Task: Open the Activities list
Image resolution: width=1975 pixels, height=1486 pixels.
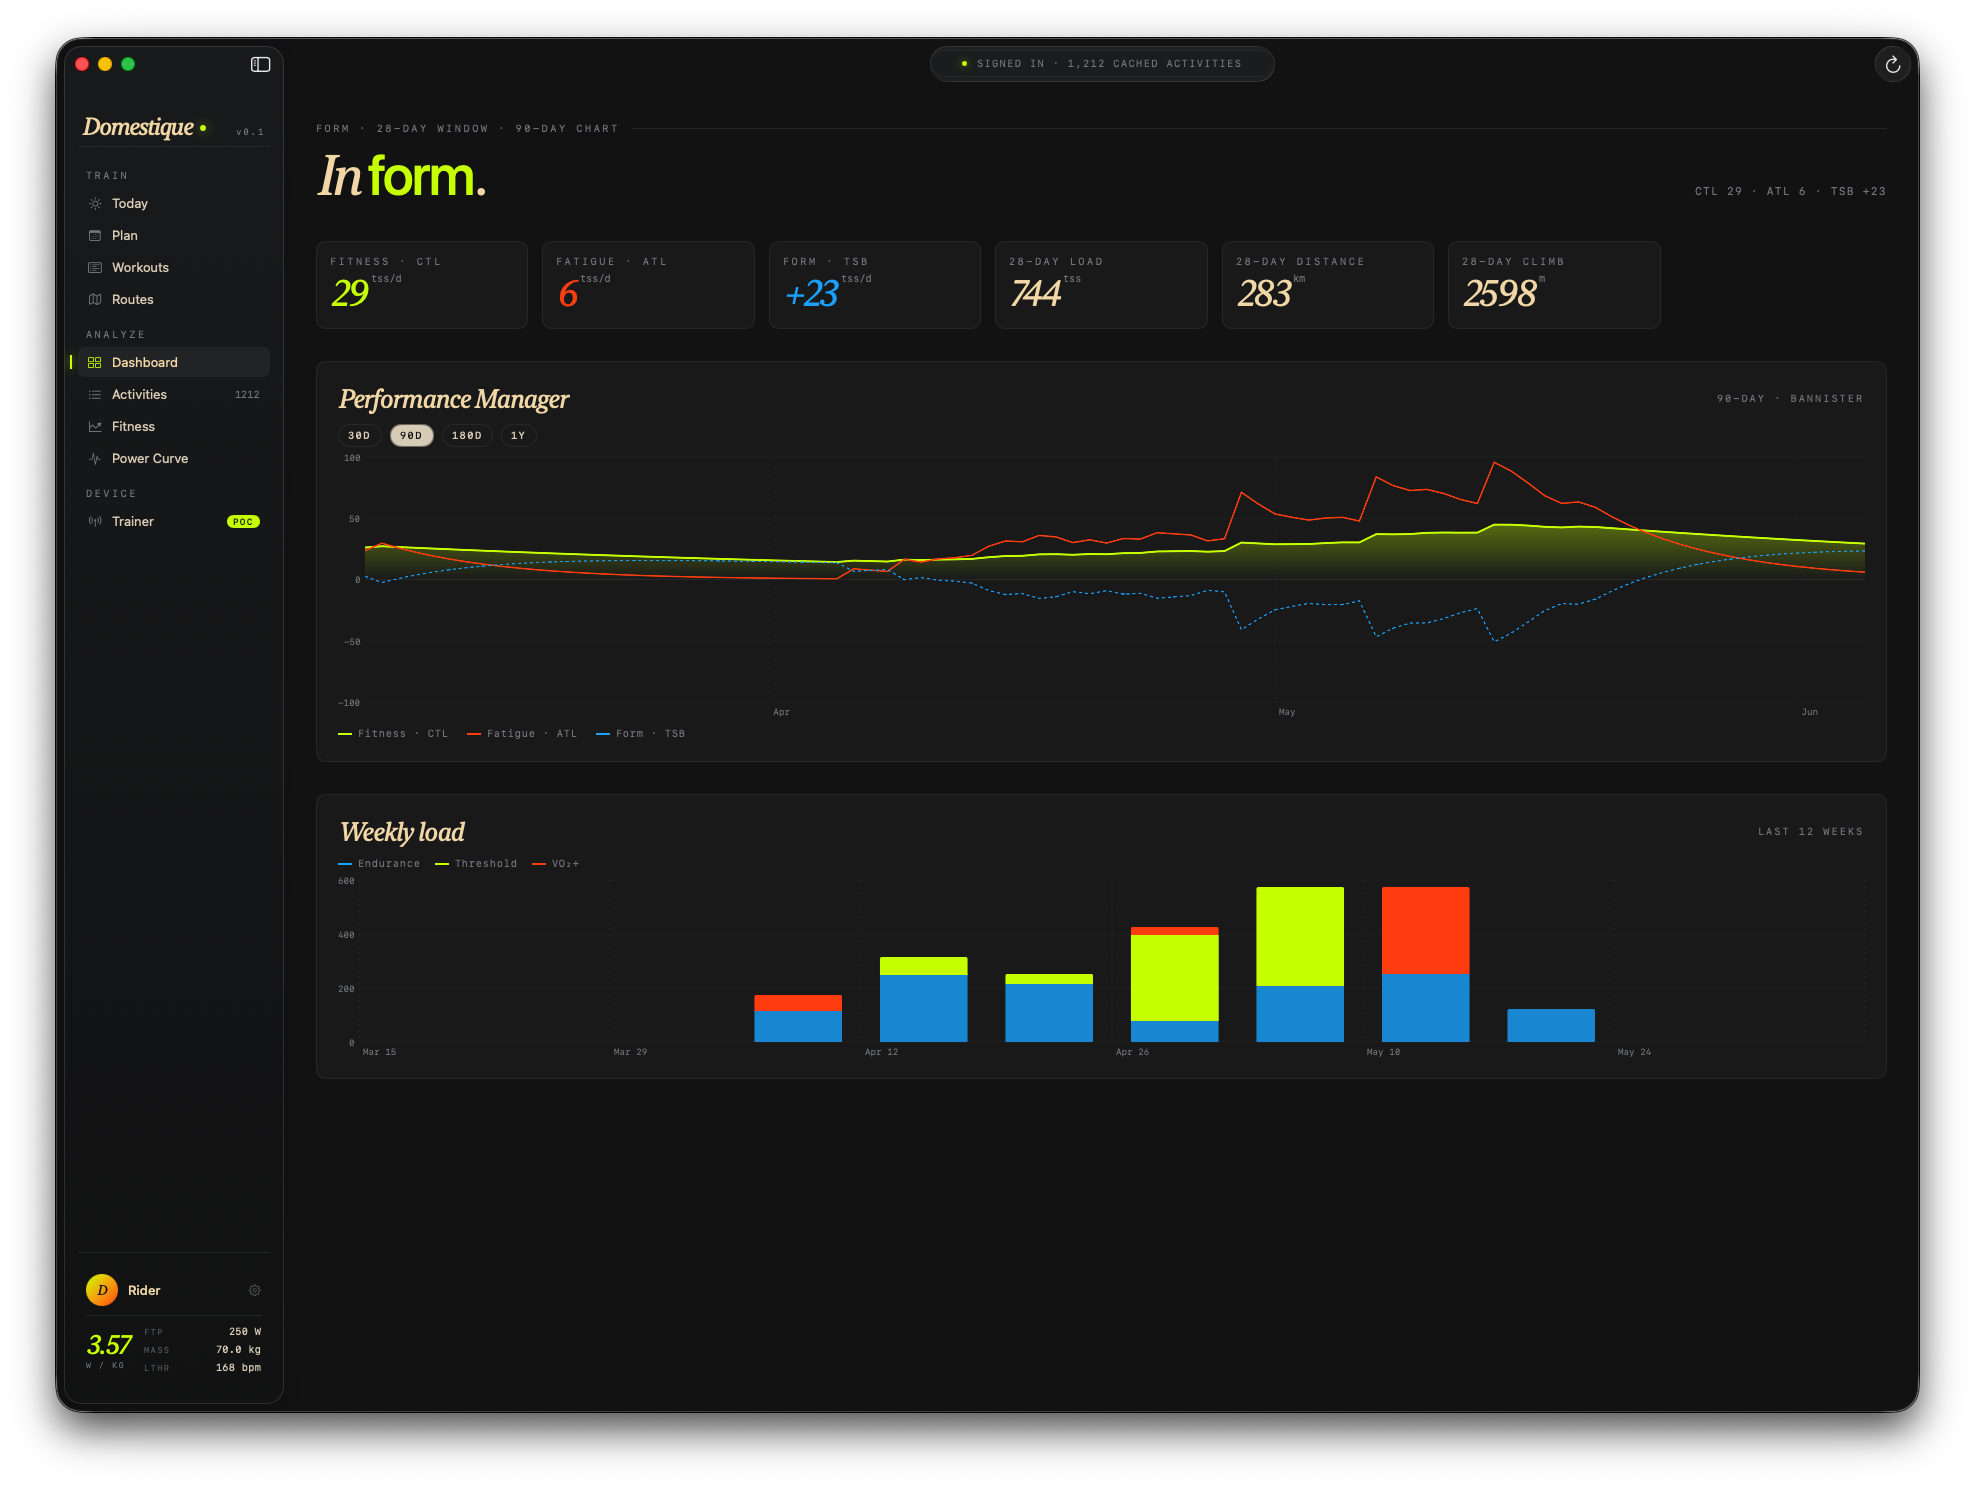Action: click(174, 394)
